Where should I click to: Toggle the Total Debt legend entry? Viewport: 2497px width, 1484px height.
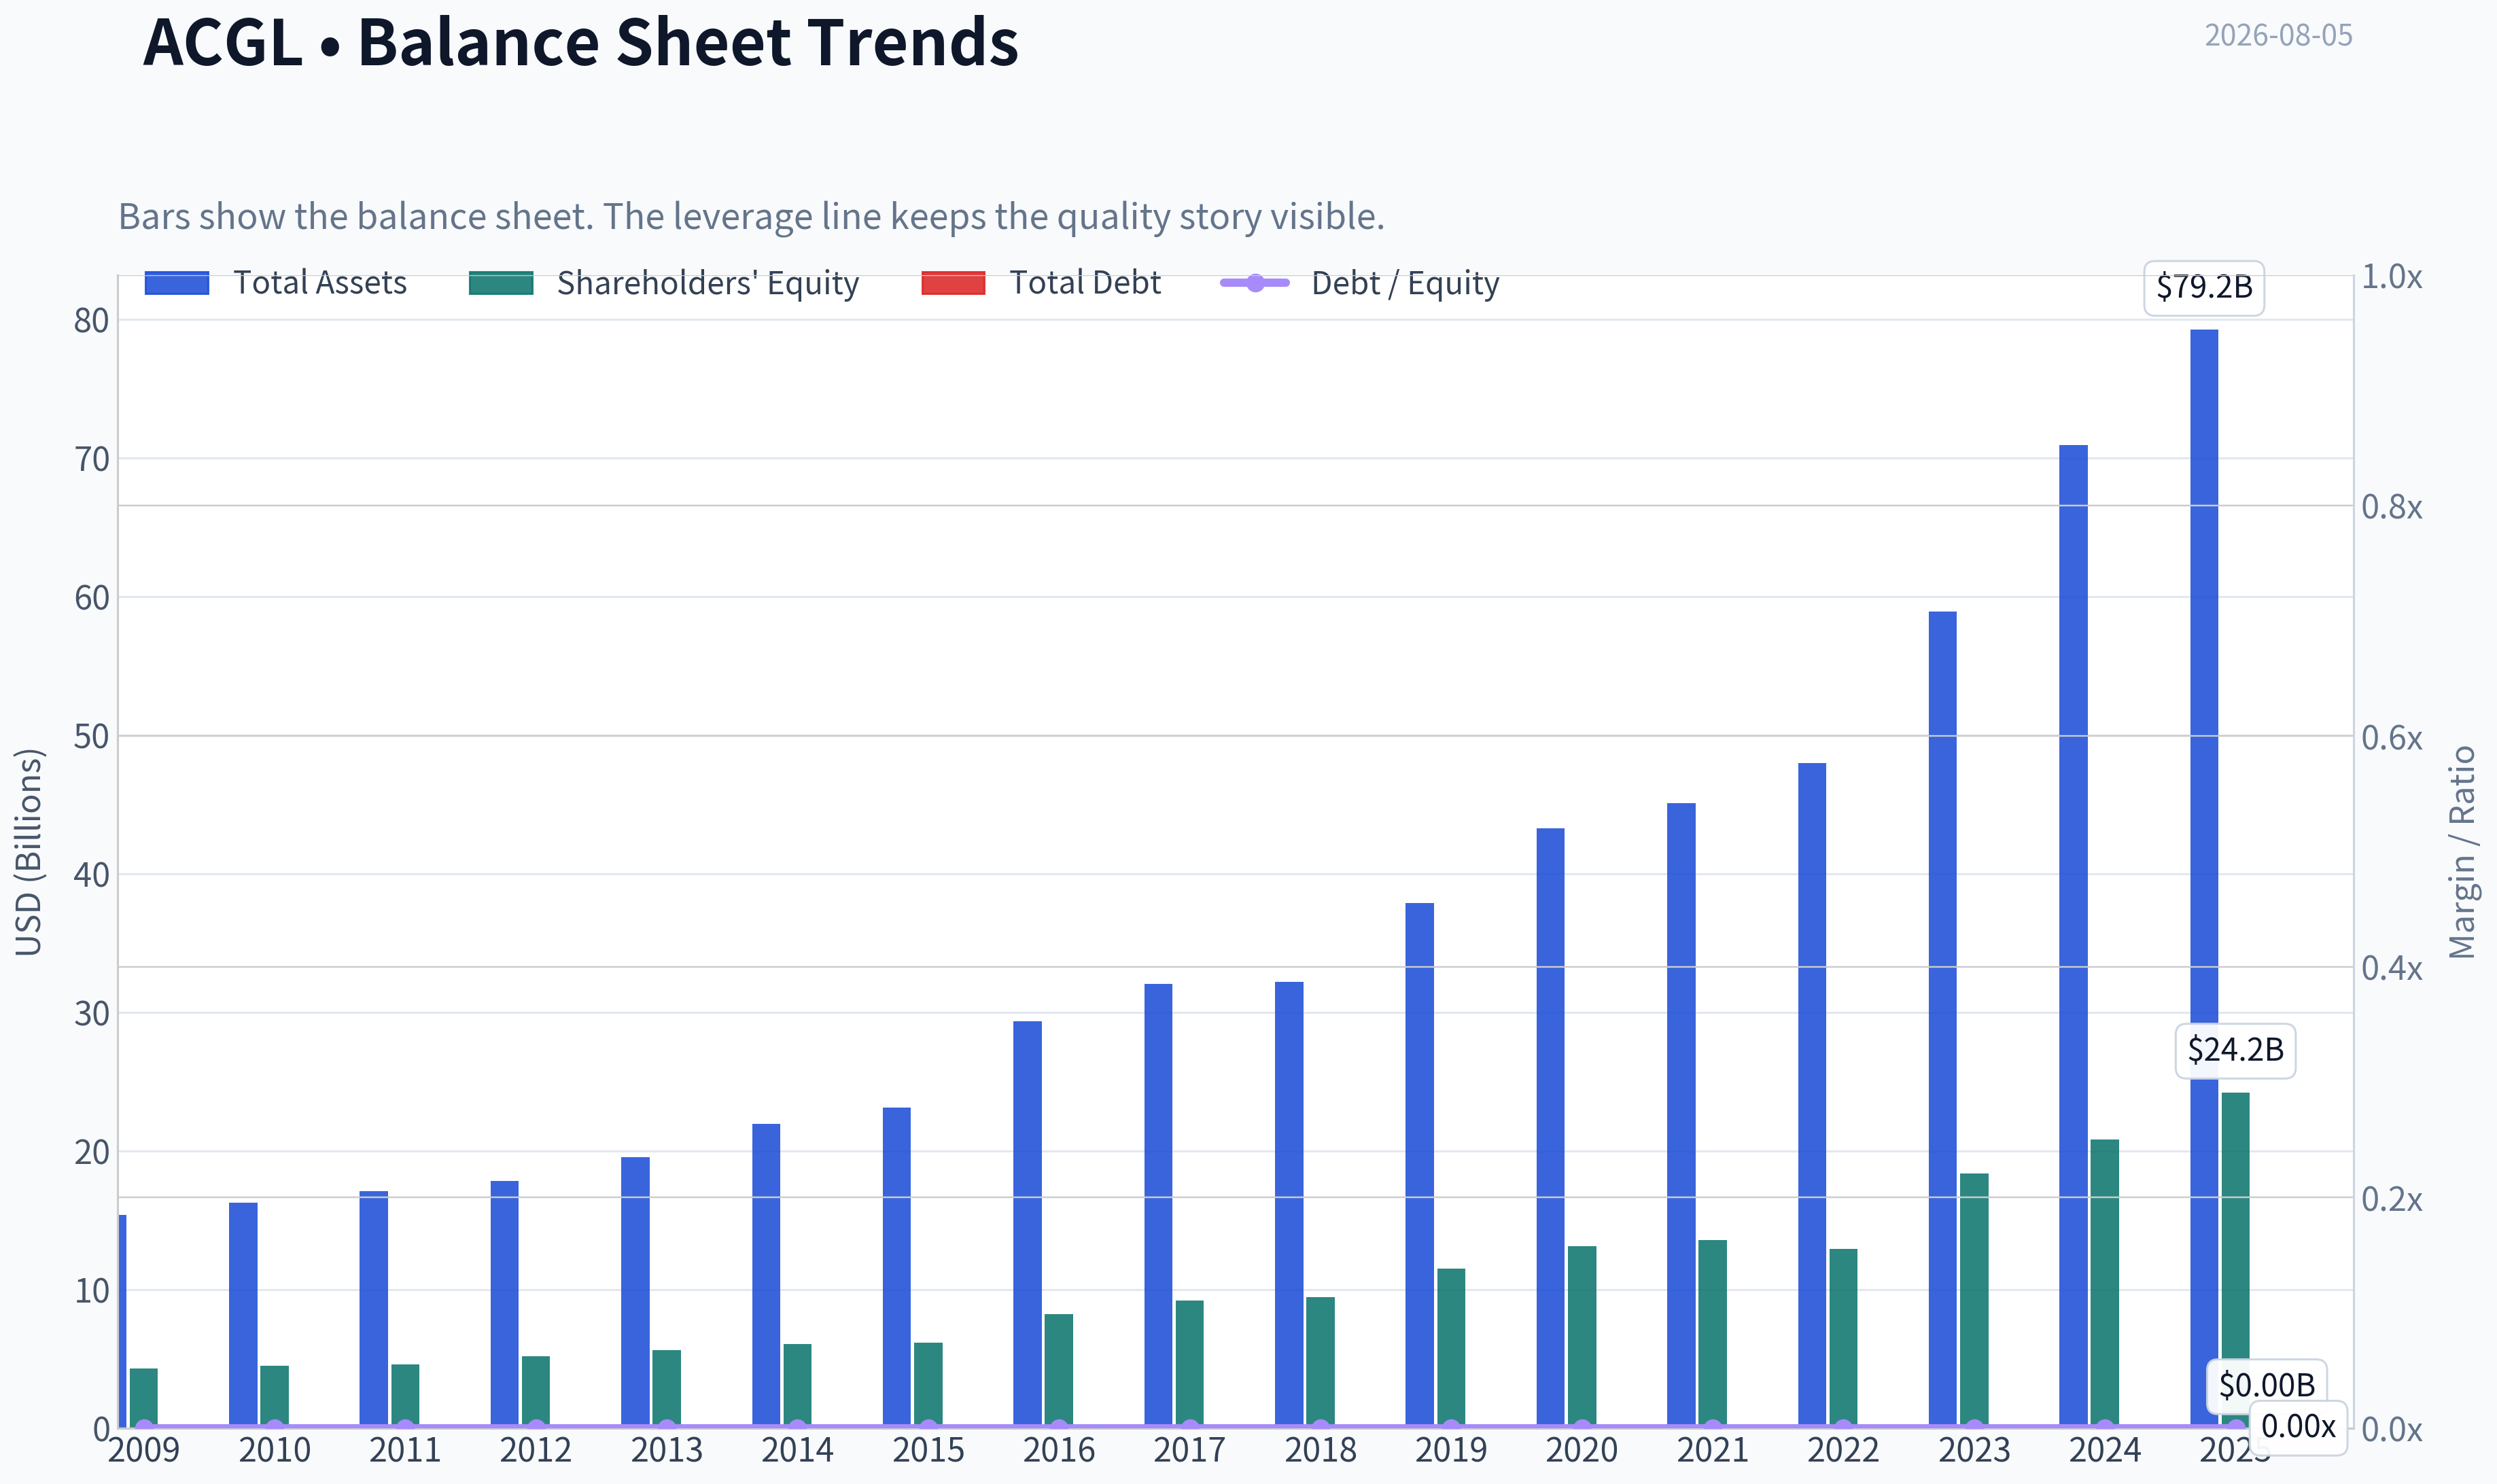point(1041,283)
